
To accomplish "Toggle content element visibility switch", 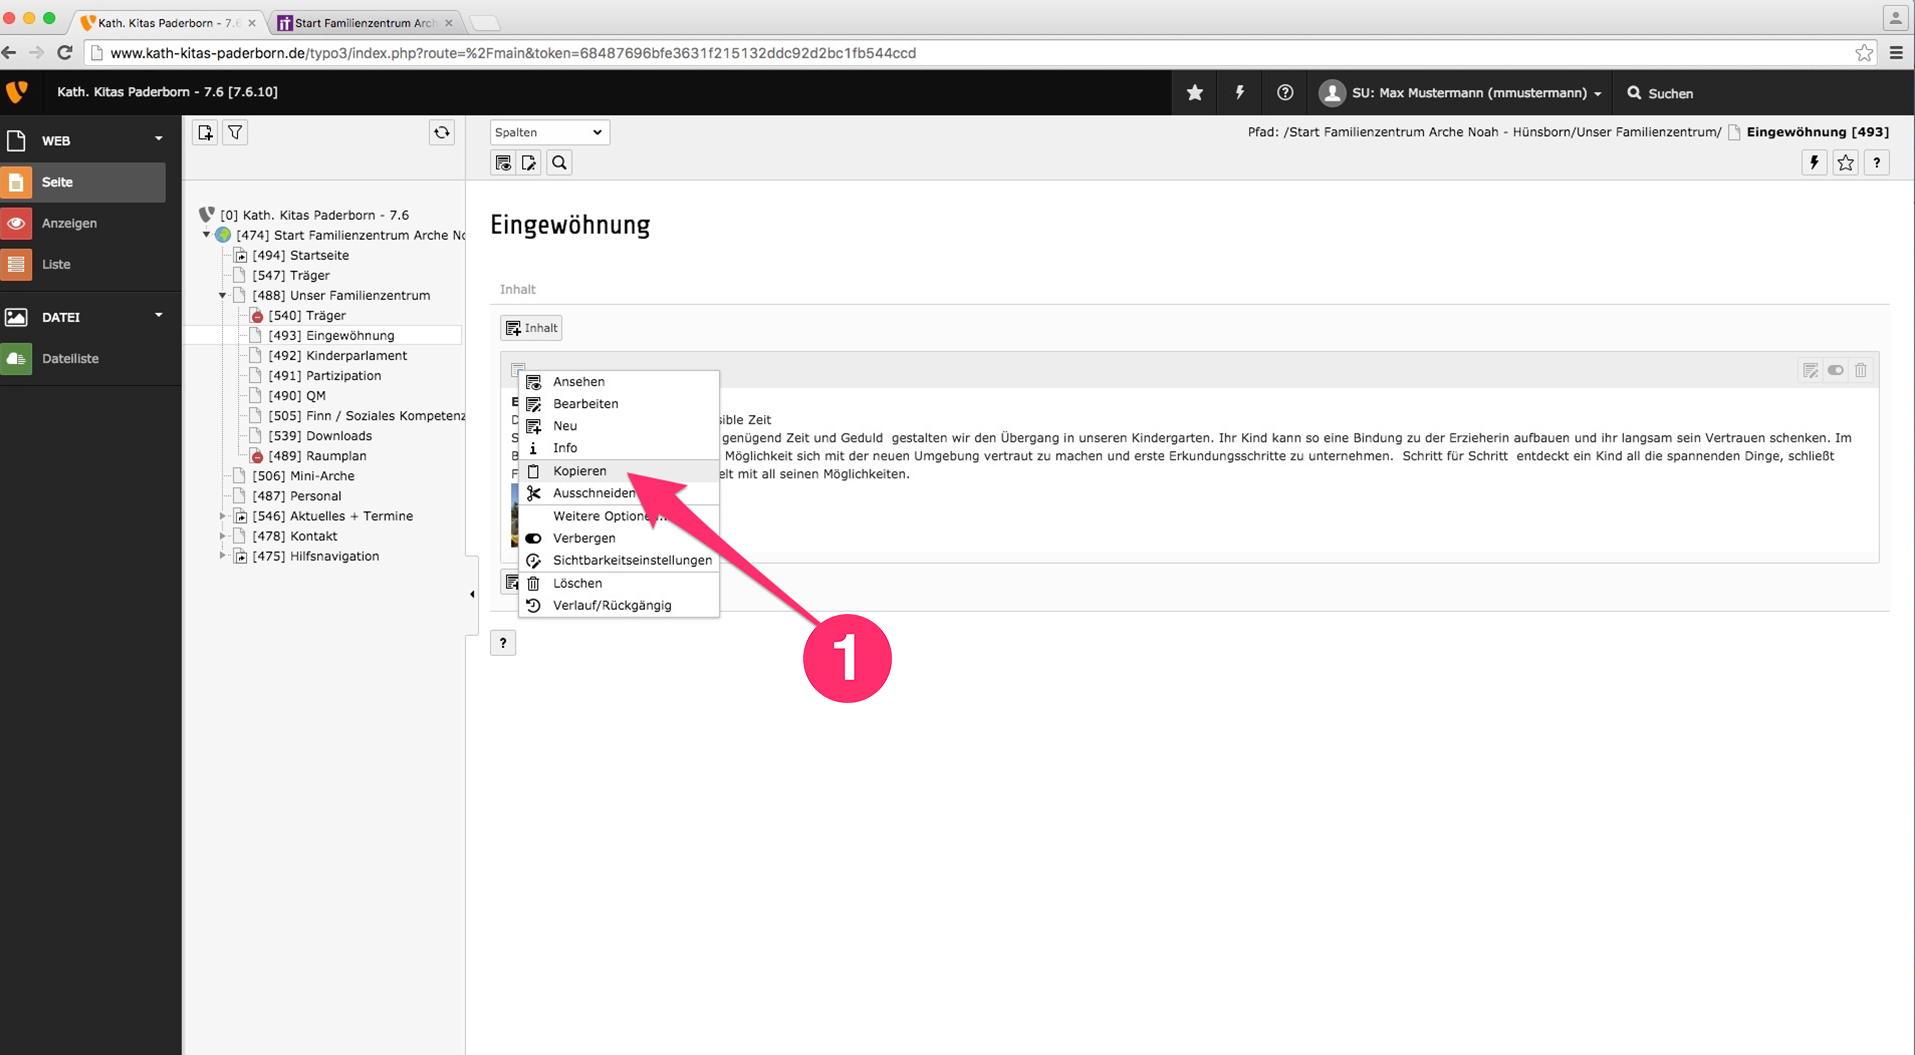I will point(1836,370).
